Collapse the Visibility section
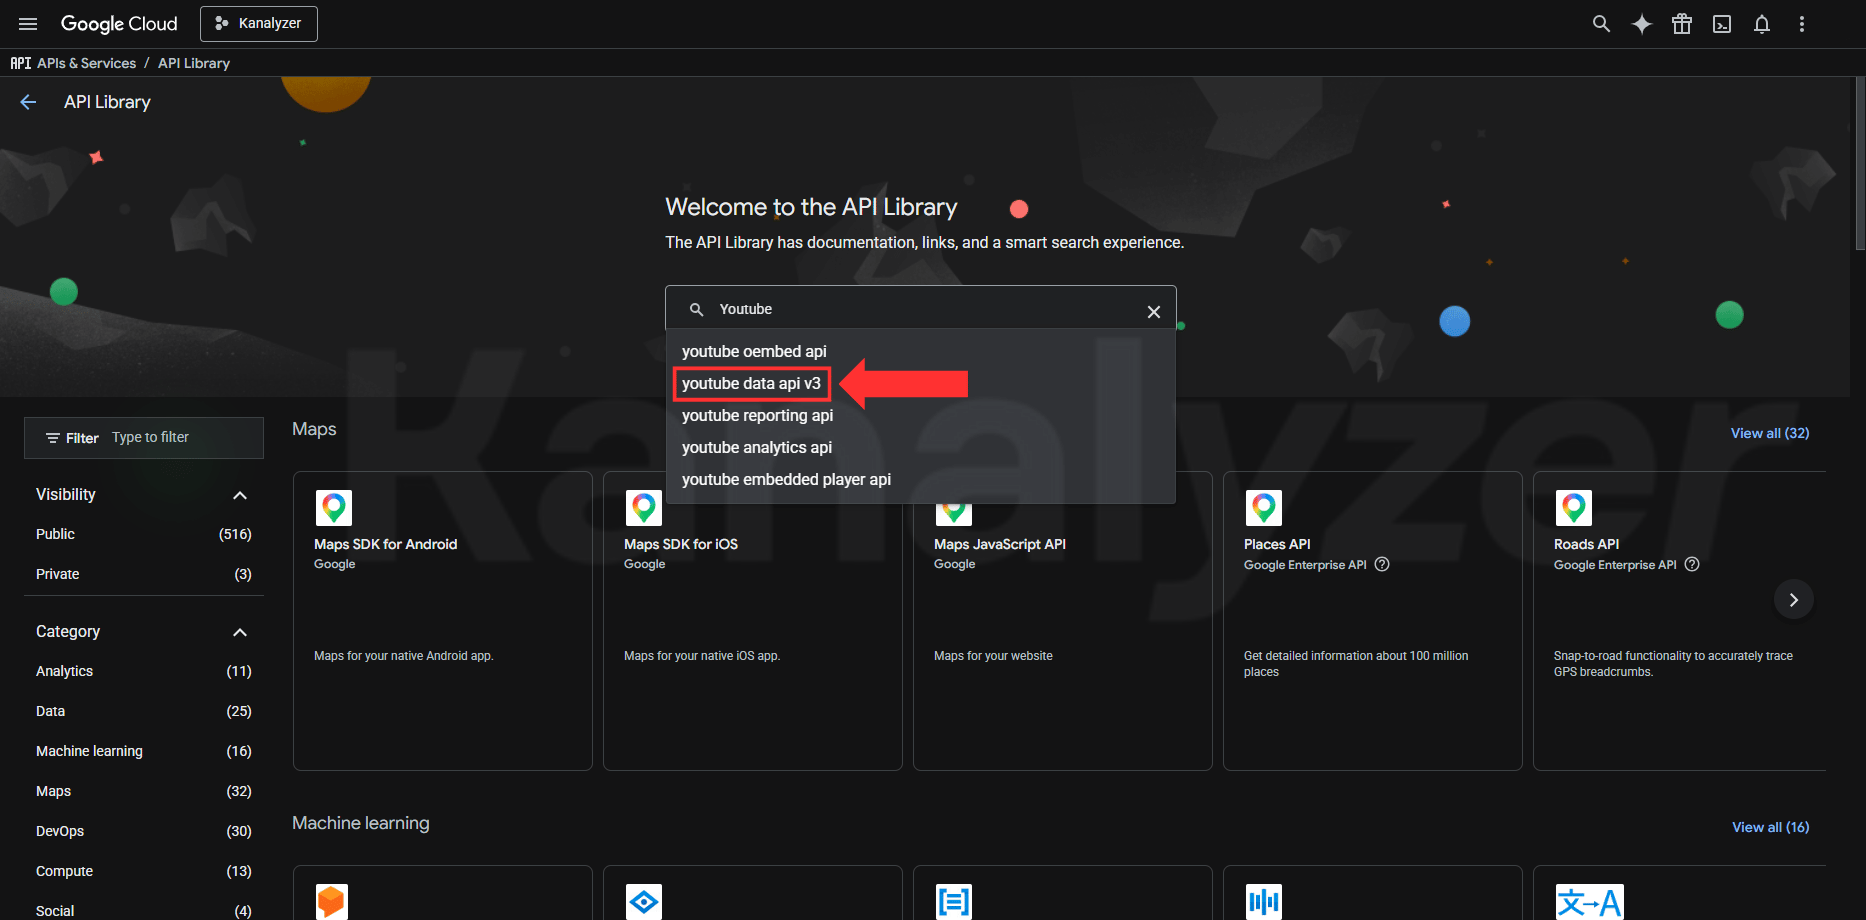Viewport: 1866px width, 920px height. 240,495
